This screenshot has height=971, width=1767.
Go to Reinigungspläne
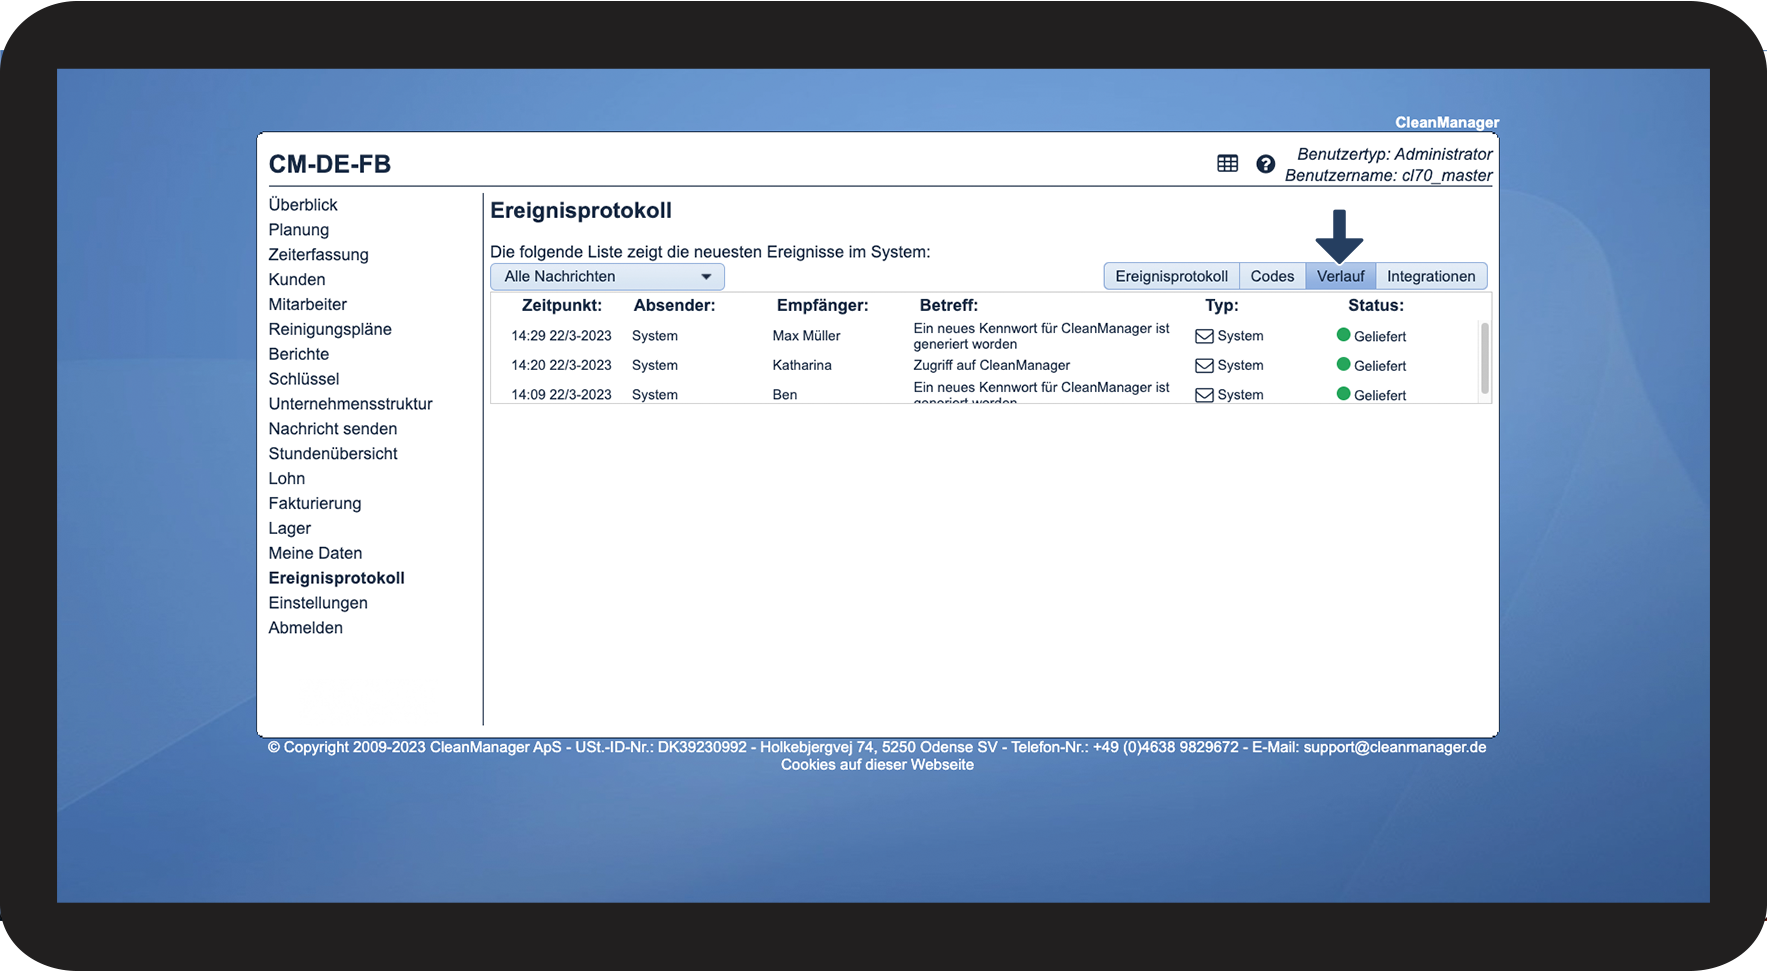(x=330, y=330)
